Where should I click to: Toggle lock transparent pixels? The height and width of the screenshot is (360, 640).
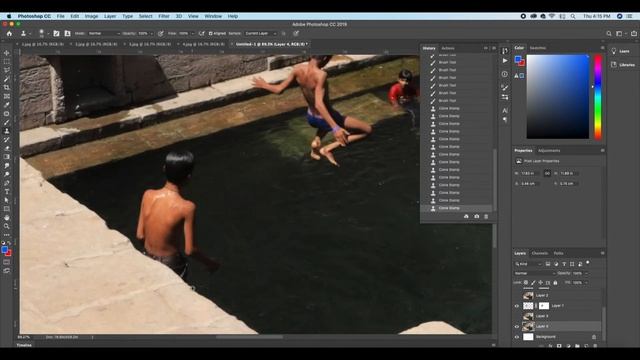point(526,282)
